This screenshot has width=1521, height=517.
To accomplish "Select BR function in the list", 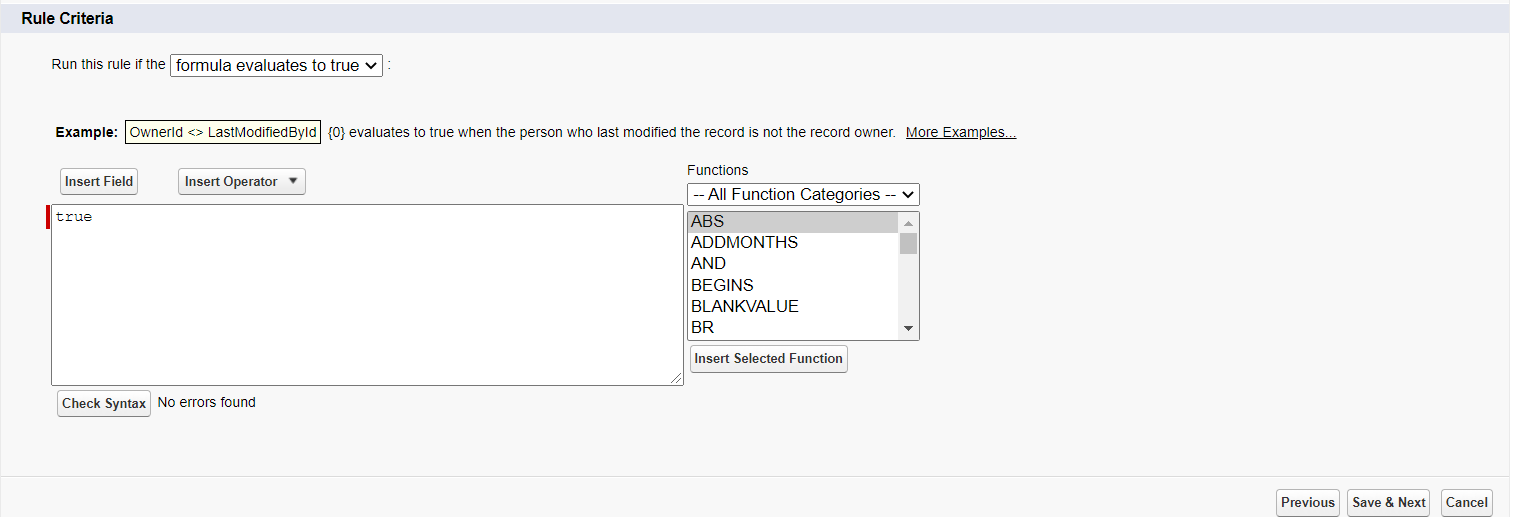I will coord(793,327).
